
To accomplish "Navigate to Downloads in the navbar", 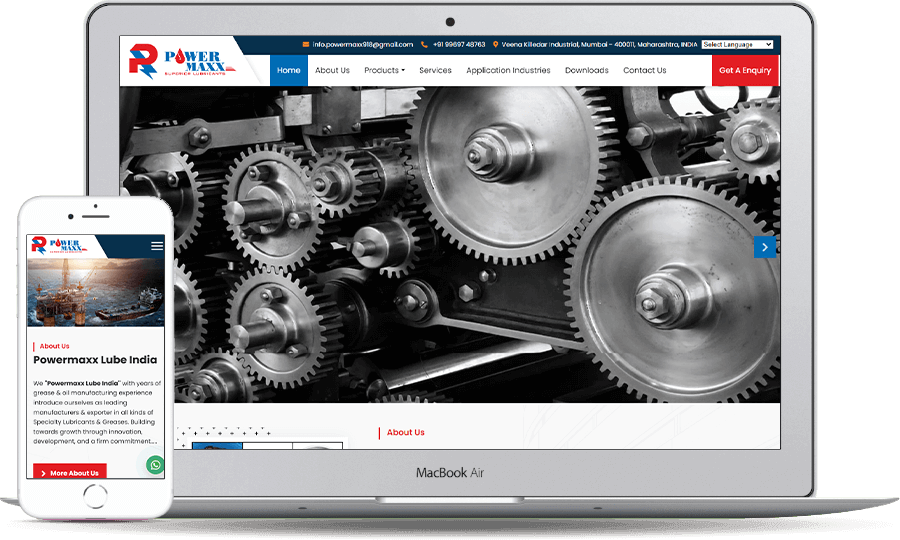I will (586, 70).
